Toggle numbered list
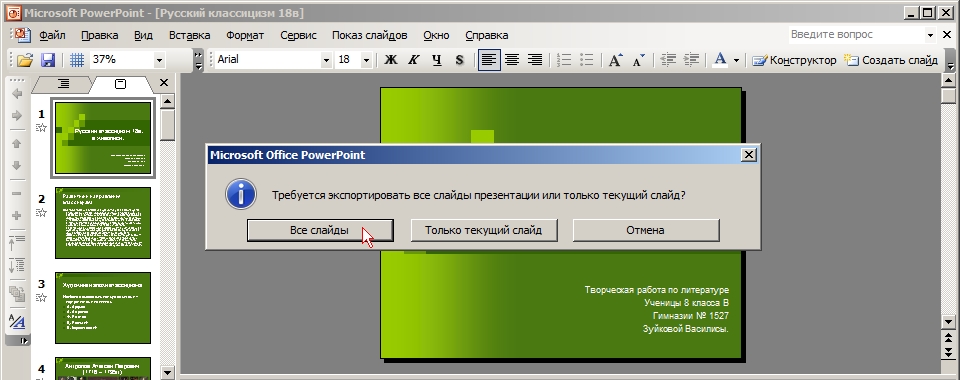This screenshot has width=960, height=380. (x=564, y=60)
